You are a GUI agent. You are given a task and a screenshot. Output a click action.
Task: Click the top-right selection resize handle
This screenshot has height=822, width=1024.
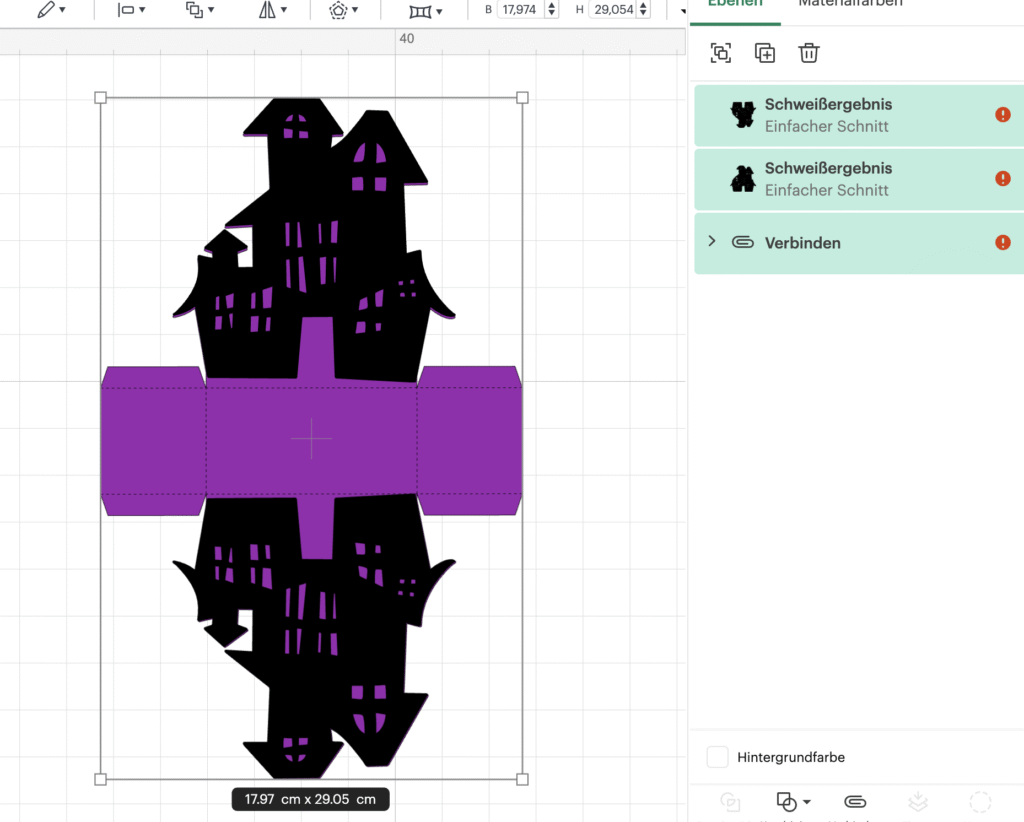(x=522, y=98)
